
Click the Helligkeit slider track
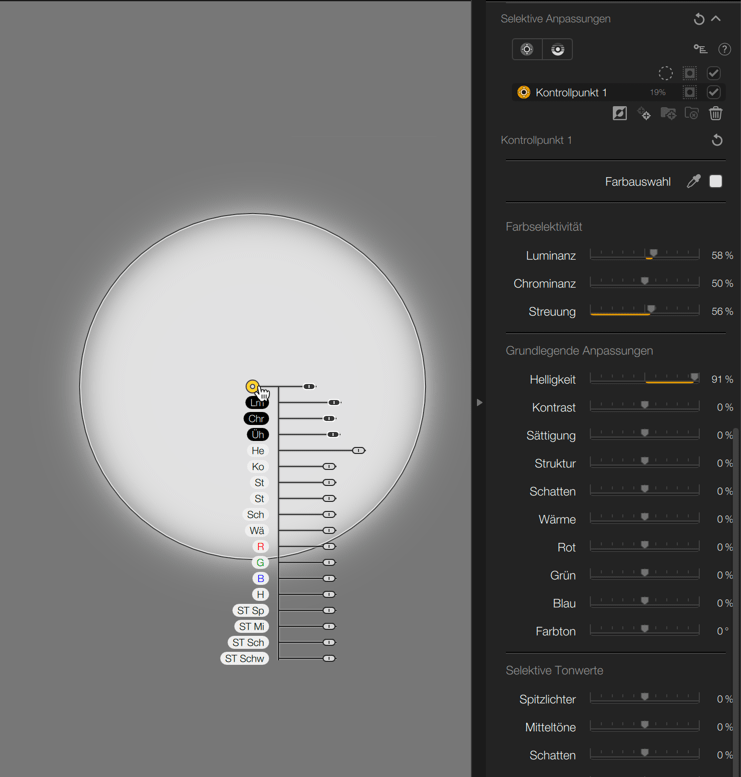tap(644, 379)
